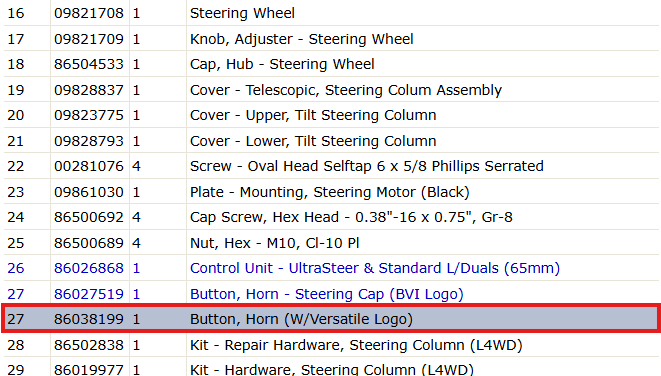Select Kit - Repair Hardware, Steering Column row
The width and height of the screenshot is (661, 376).
pos(331,345)
